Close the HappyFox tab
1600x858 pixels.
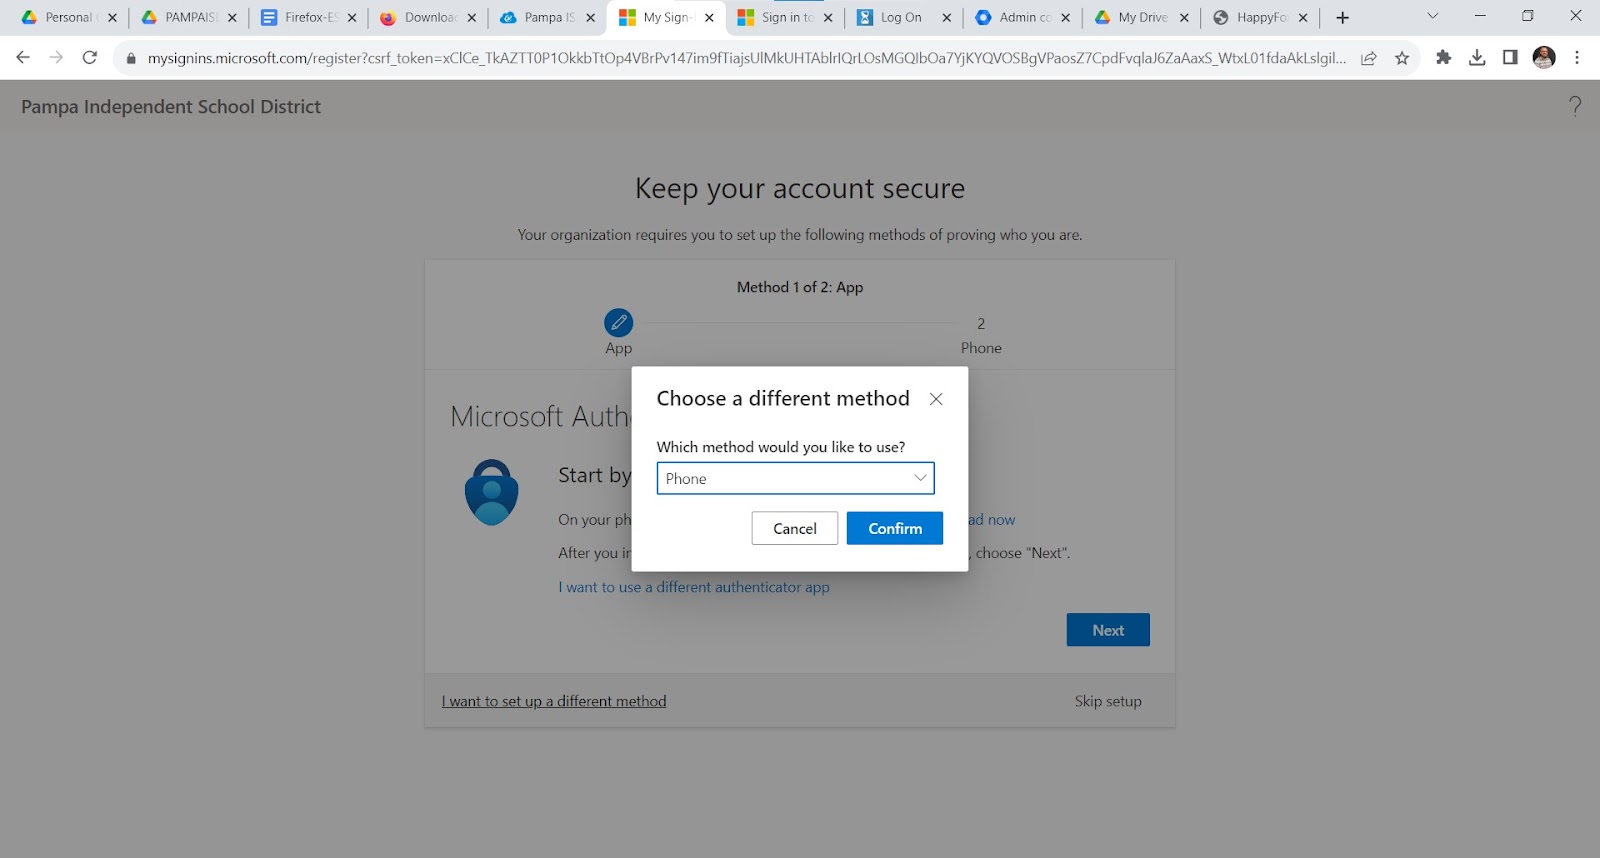coord(1303,17)
